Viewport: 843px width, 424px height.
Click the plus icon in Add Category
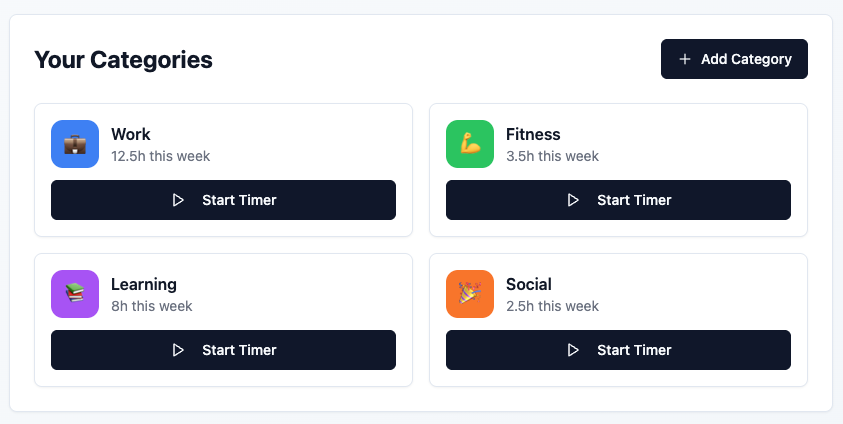click(x=684, y=59)
